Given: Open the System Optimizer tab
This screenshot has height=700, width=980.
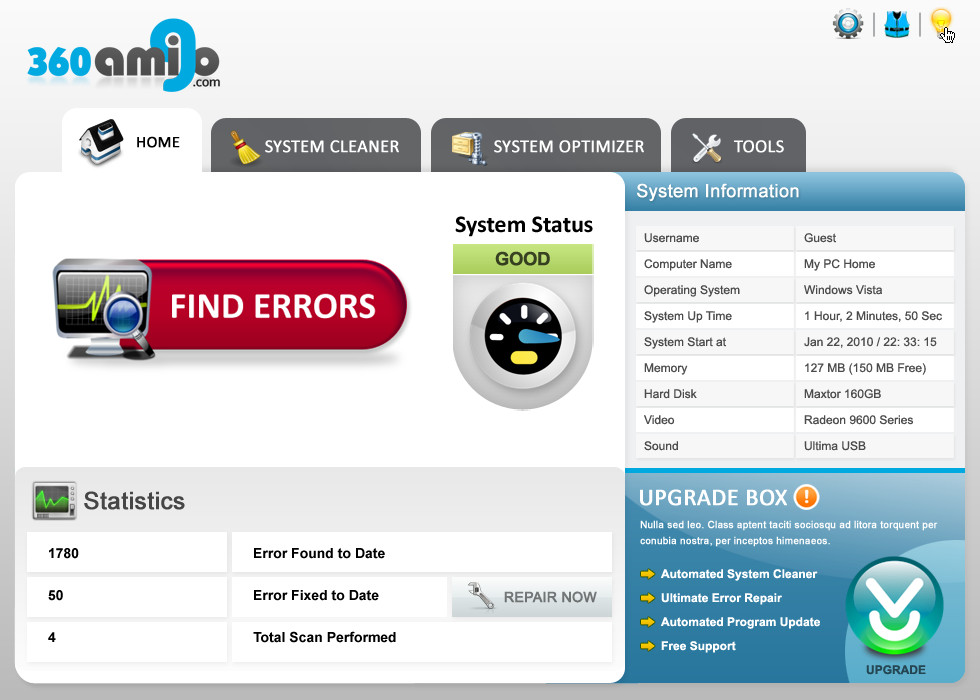Looking at the screenshot, I should pos(546,146).
